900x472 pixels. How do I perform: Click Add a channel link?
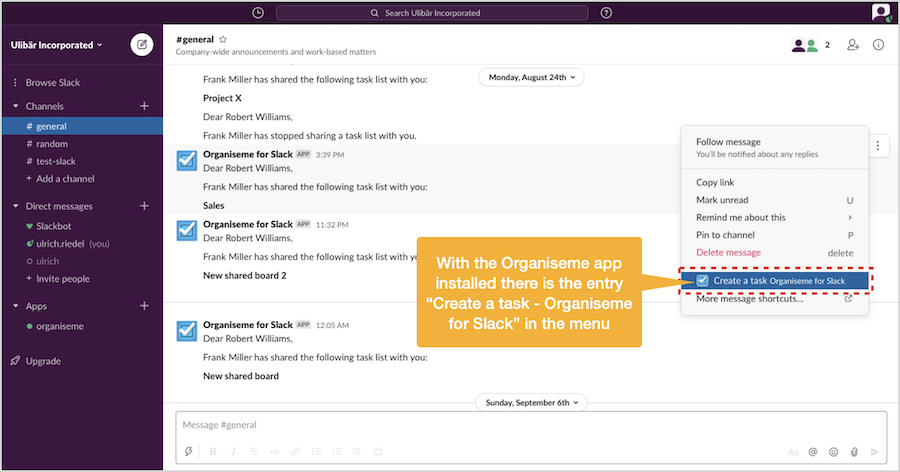tap(60, 179)
